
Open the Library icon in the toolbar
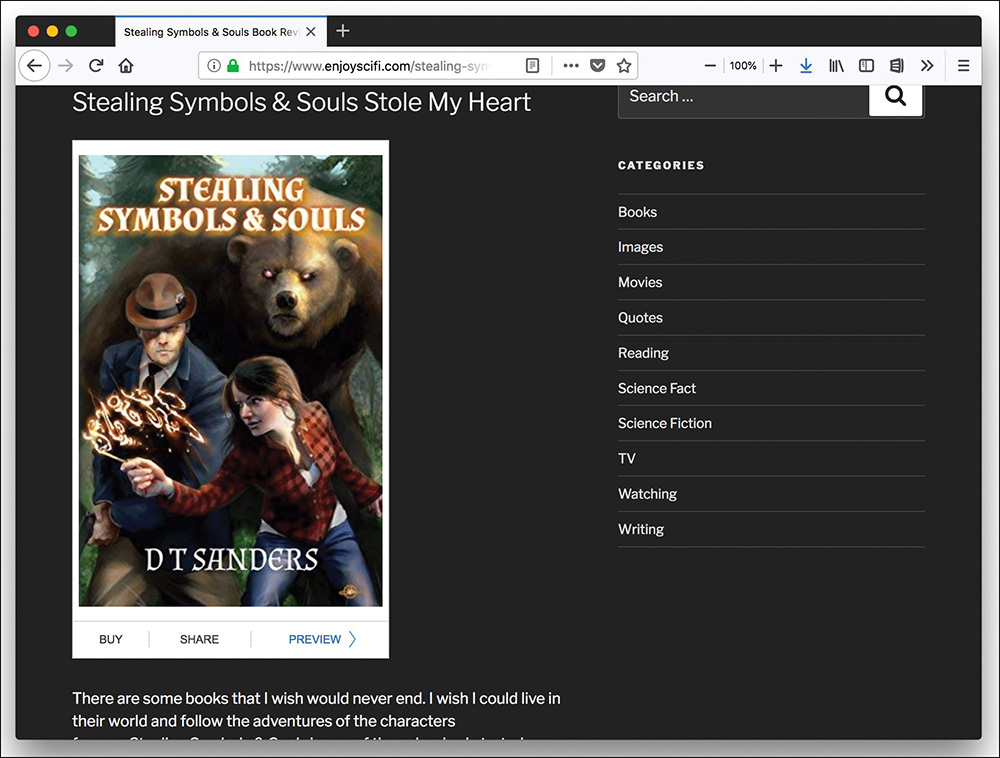tap(836, 64)
